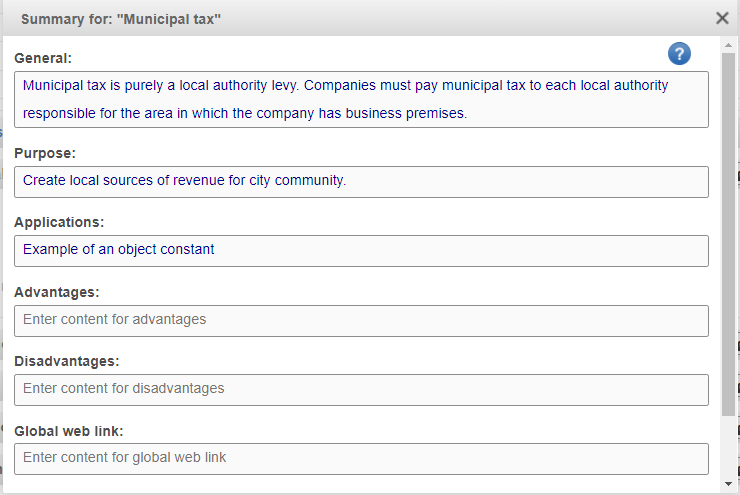The height and width of the screenshot is (495, 740).
Task: Click the 'Global web link:' label
Action: pyautogui.click(x=69, y=431)
